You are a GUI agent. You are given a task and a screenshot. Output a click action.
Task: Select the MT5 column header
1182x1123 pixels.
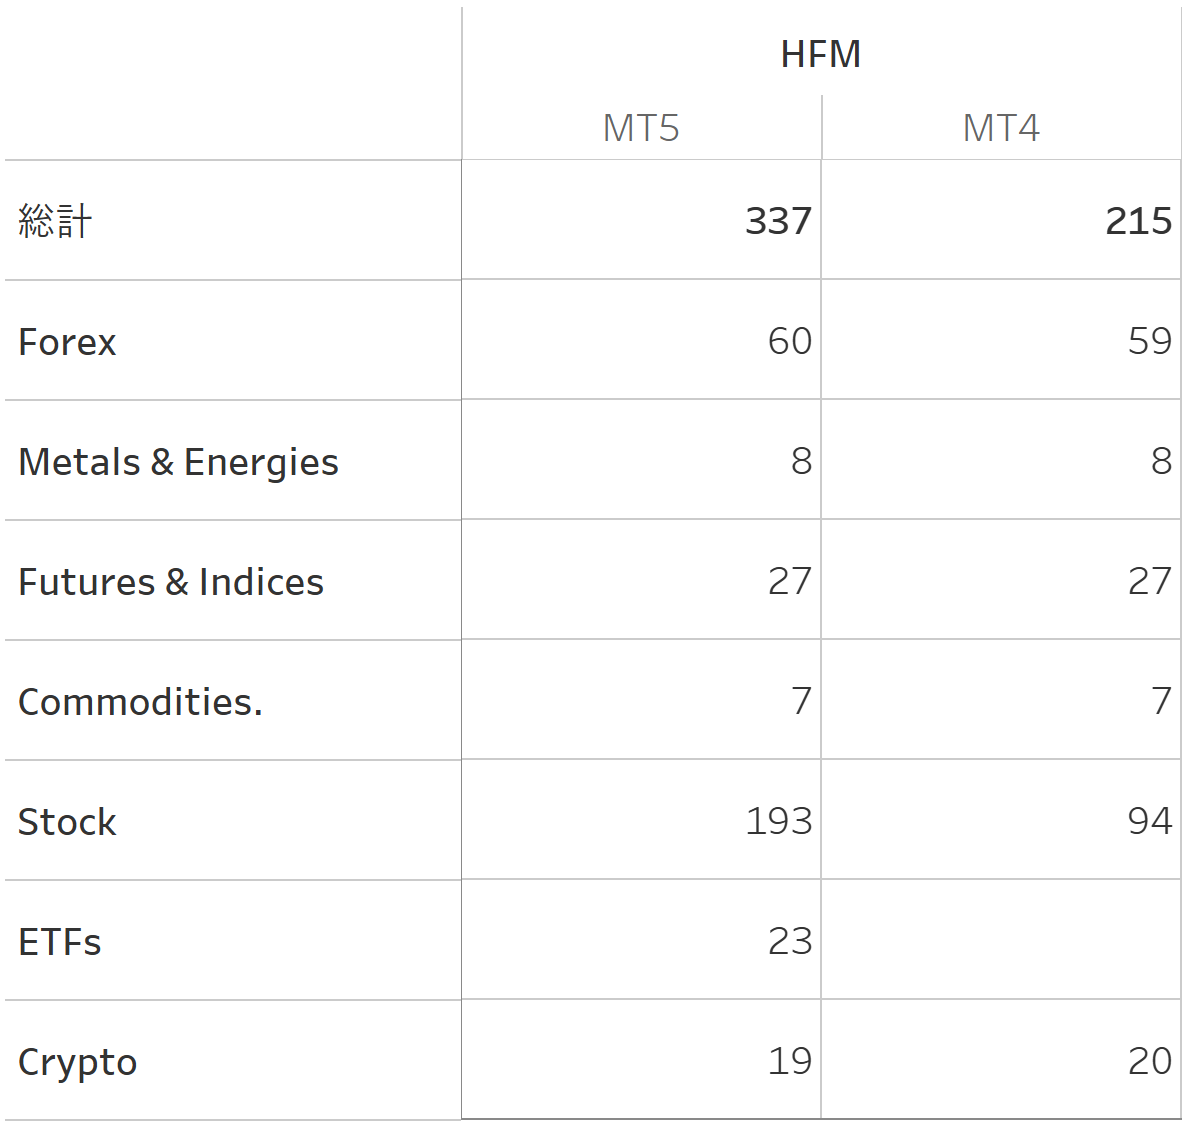click(641, 128)
